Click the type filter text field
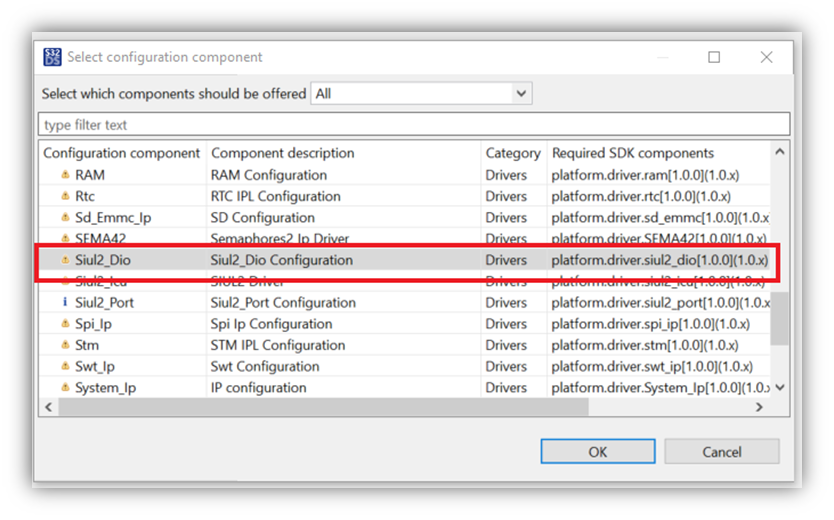Viewport: 834px width, 520px height. pos(414,125)
